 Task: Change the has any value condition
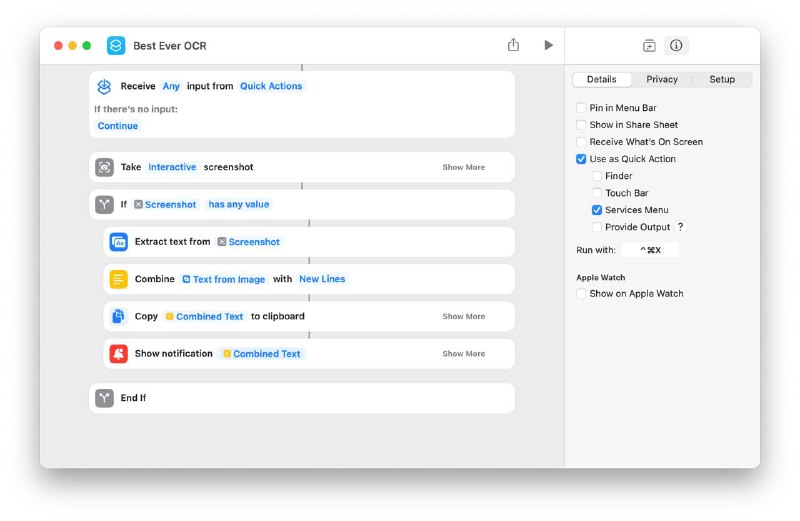pyautogui.click(x=238, y=204)
